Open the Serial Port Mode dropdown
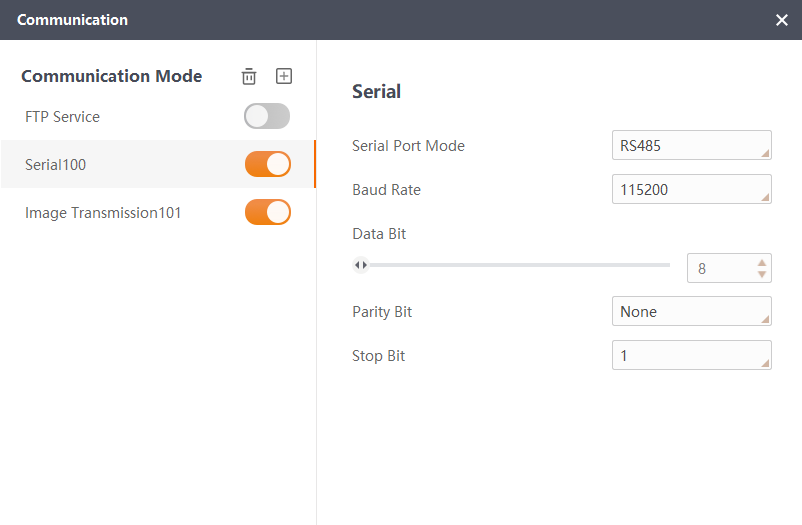This screenshot has height=525, width=802. click(x=692, y=145)
